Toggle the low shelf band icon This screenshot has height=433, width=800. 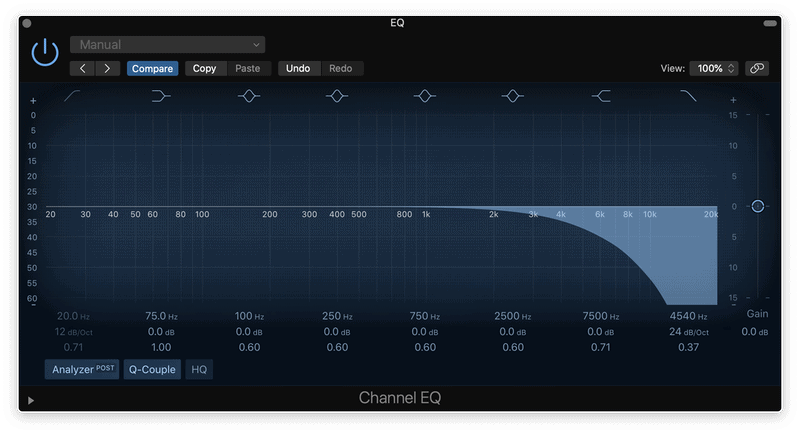pyautogui.click(x=161, y=96)
